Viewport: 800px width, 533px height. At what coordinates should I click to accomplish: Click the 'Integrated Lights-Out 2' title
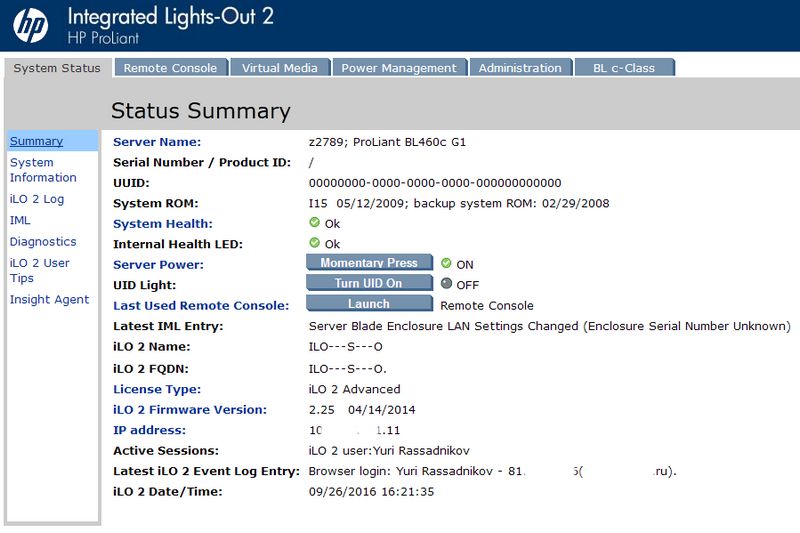tap(170, 16)
